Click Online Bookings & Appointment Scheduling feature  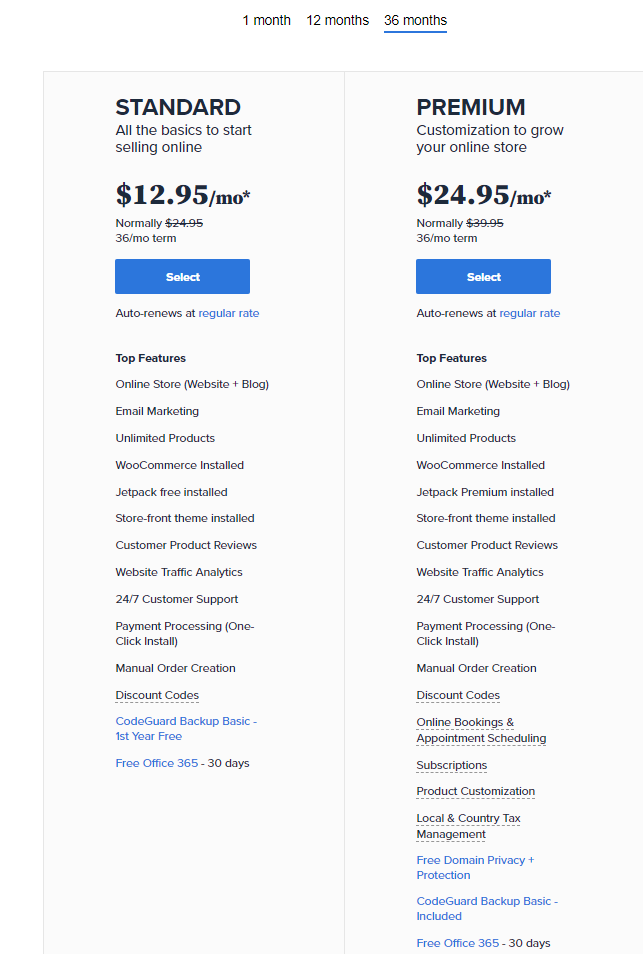481,730
